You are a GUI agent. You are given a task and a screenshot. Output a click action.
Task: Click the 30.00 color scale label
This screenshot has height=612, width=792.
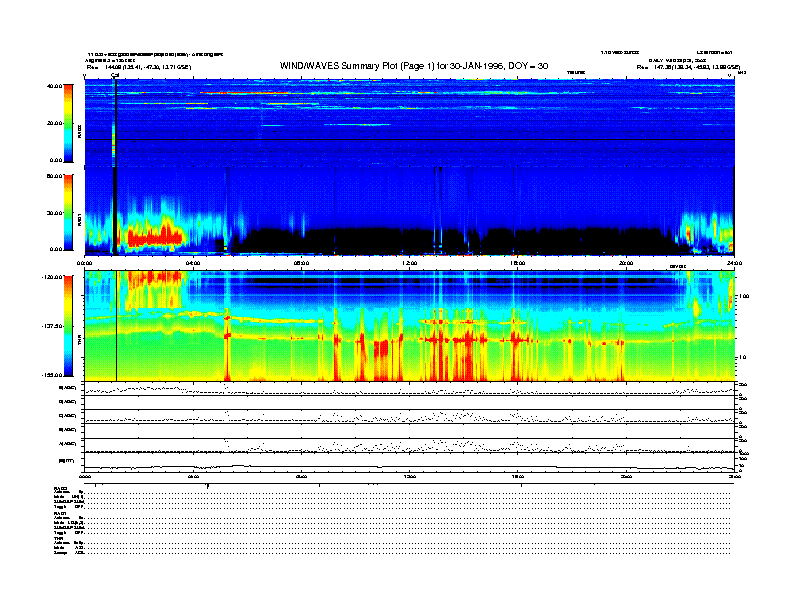coord(54,213)
